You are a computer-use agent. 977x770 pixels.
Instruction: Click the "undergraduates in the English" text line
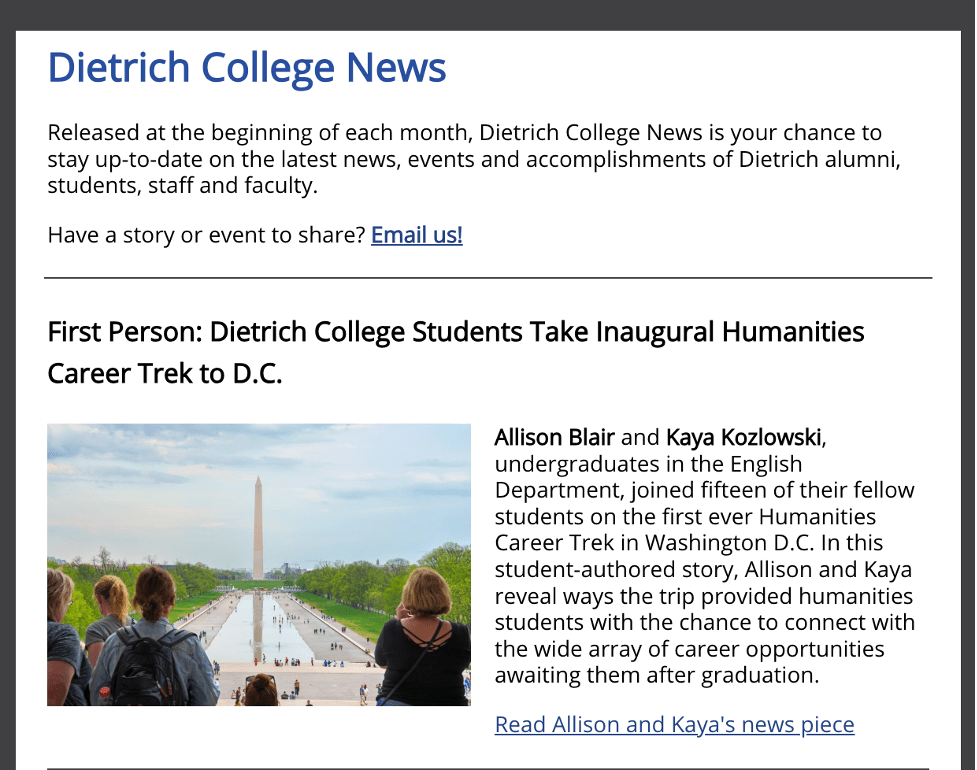point(649,464)
